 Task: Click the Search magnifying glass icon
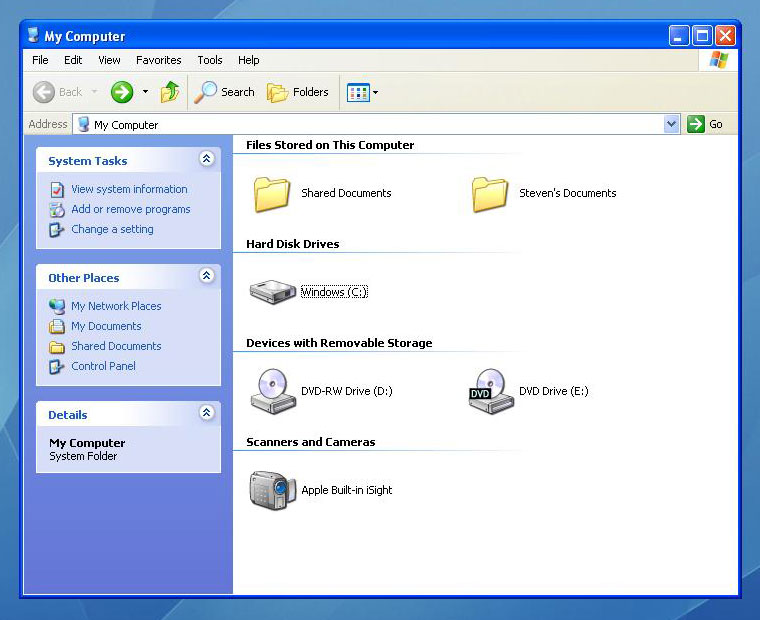[x=205, y=92]
